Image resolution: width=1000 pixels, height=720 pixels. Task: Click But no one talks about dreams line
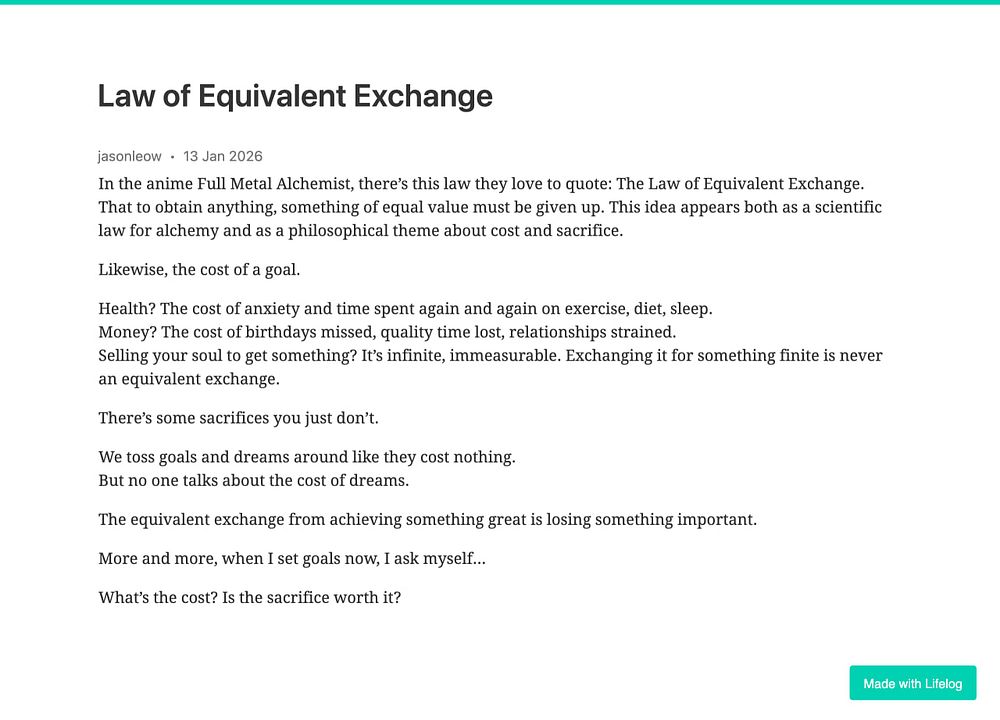(254, 481)
